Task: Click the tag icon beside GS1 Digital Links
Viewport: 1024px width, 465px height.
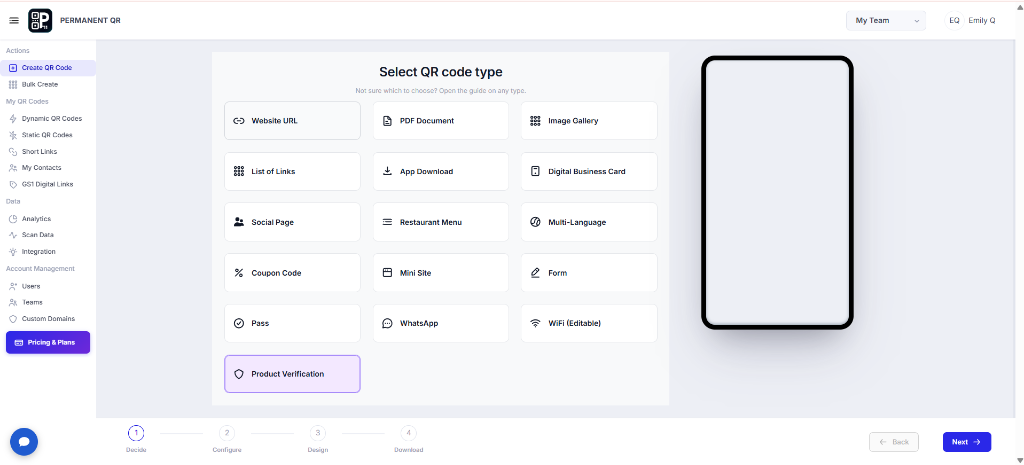Action: (x=13, y=184)
